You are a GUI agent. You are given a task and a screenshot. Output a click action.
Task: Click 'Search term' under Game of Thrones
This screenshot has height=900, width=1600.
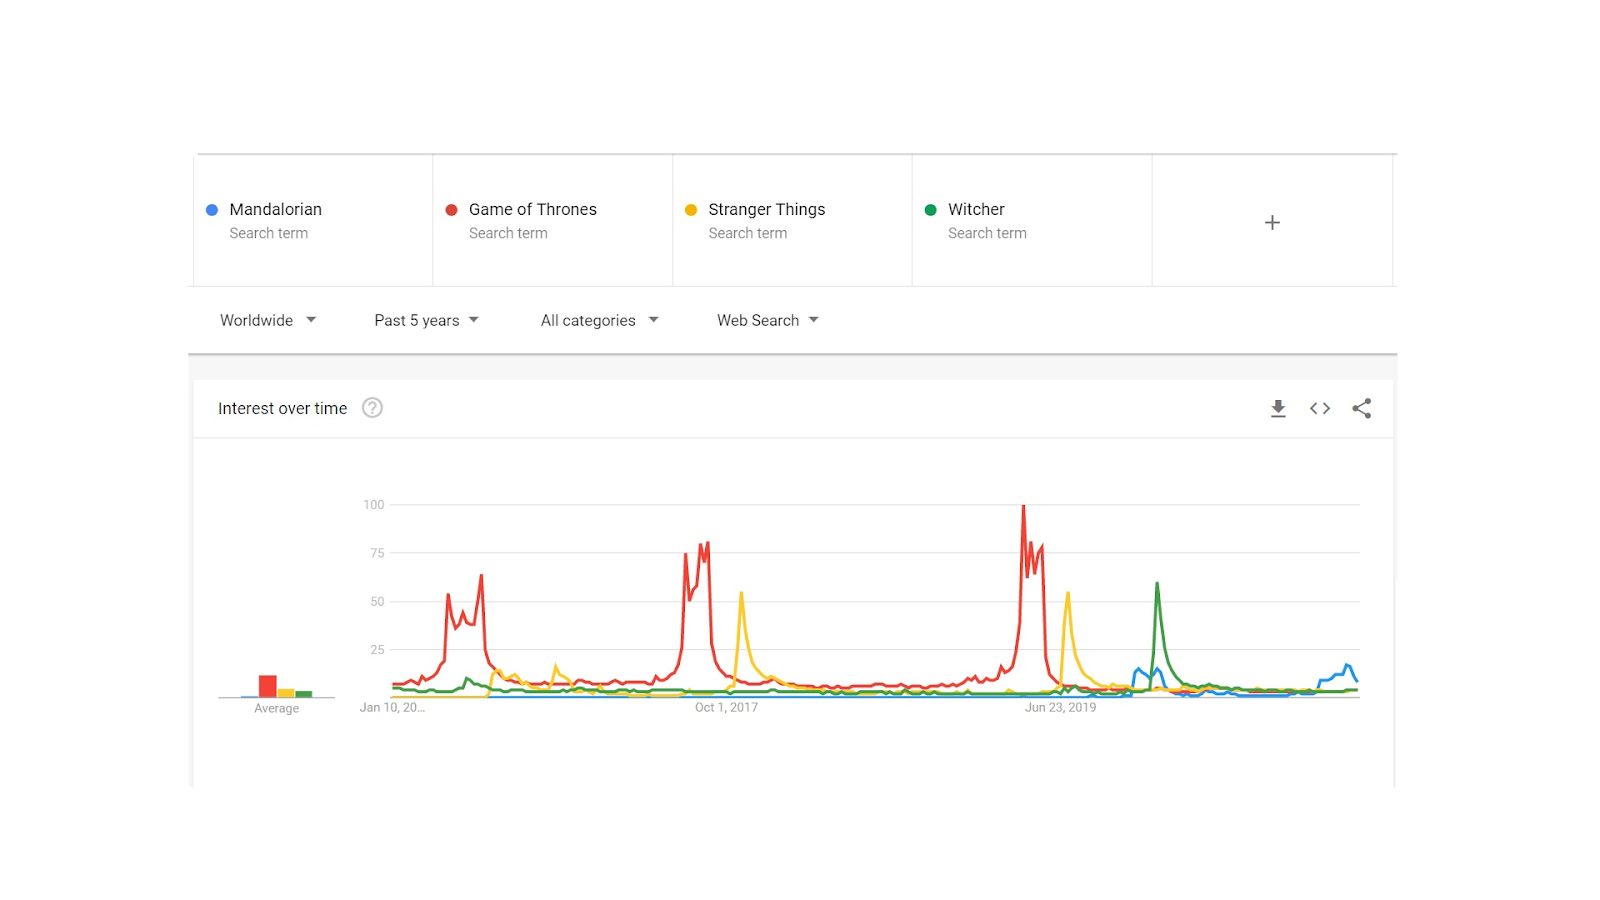pos(508,233)
